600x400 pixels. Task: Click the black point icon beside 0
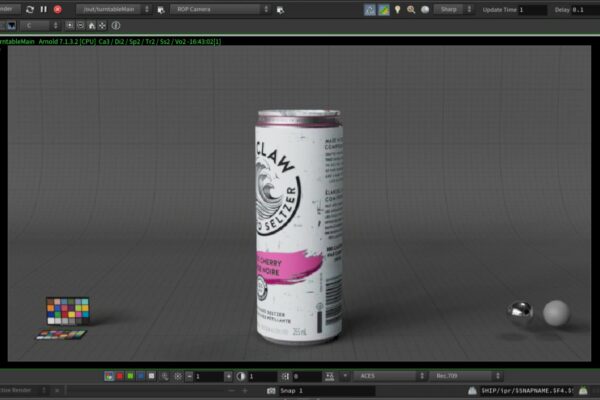pyautogui.click(x=285, y=377)
